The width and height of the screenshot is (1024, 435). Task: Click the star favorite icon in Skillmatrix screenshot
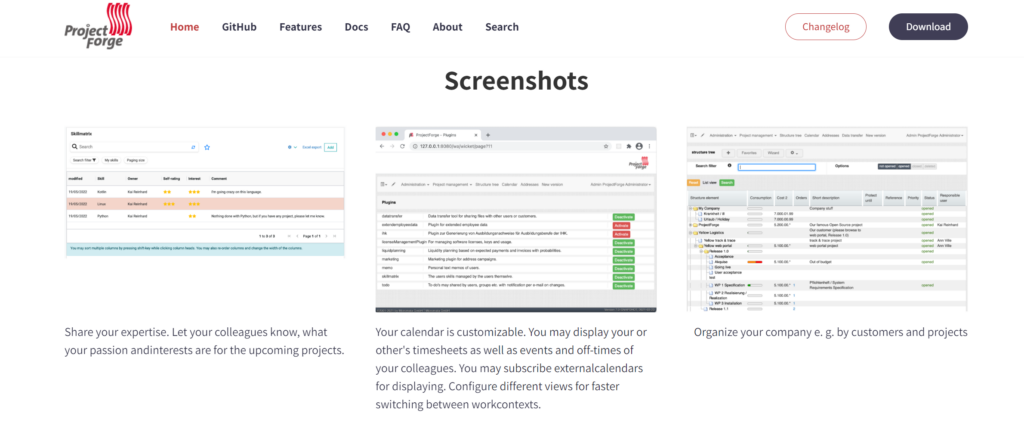(207, 147)
